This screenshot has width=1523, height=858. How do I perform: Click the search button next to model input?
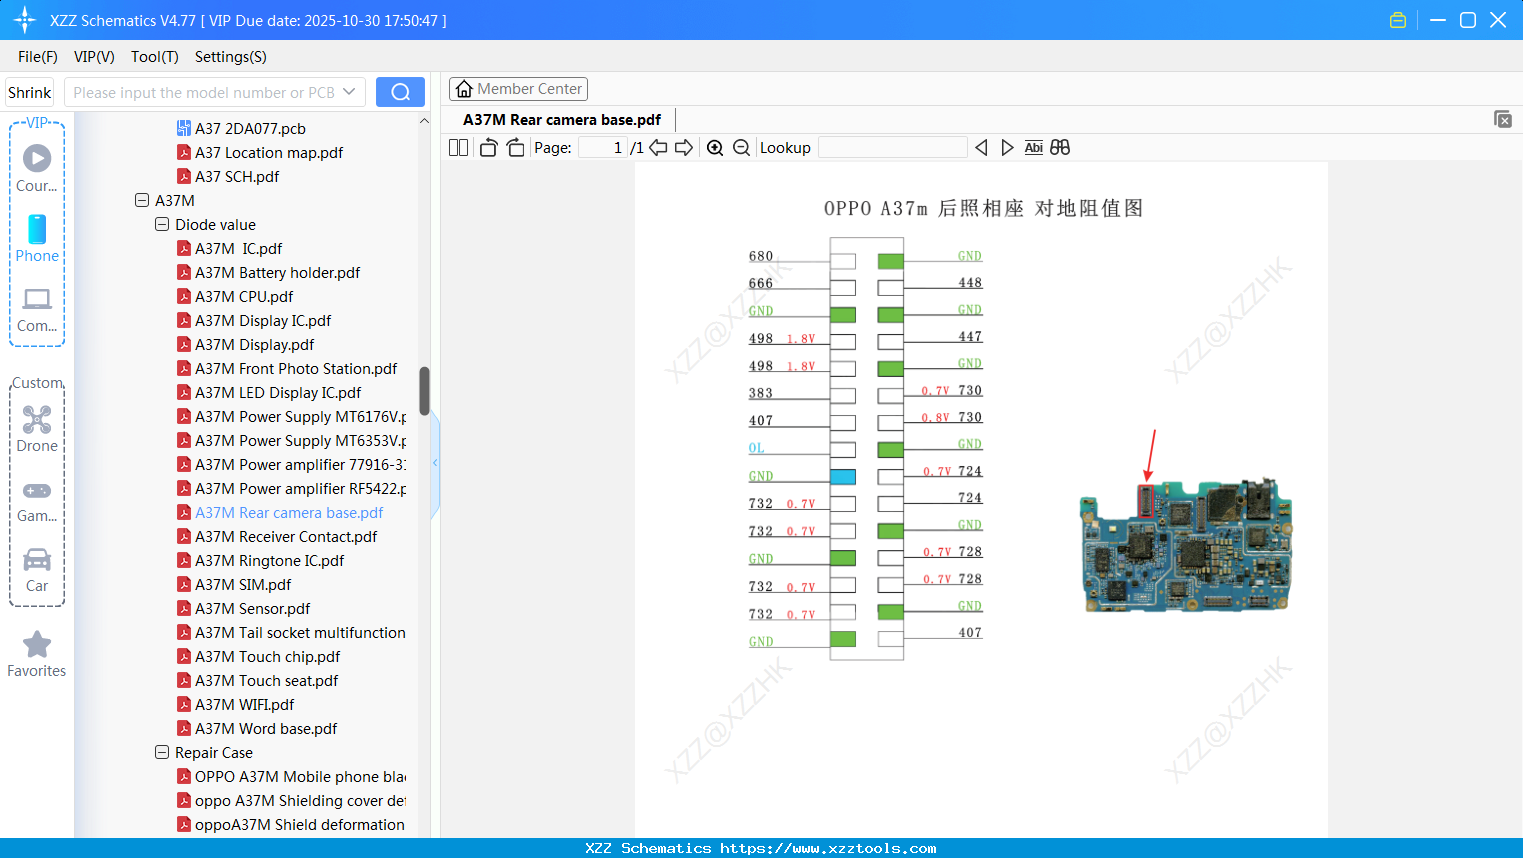[x=400, y=92]
